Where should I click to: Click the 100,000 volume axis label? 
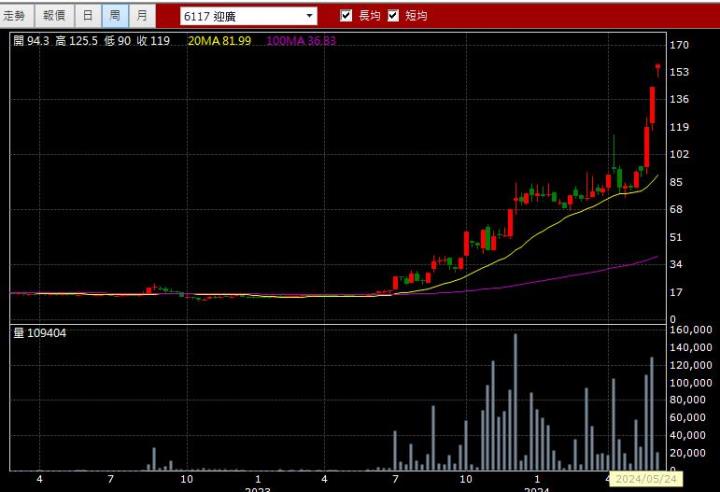[690, 382]
